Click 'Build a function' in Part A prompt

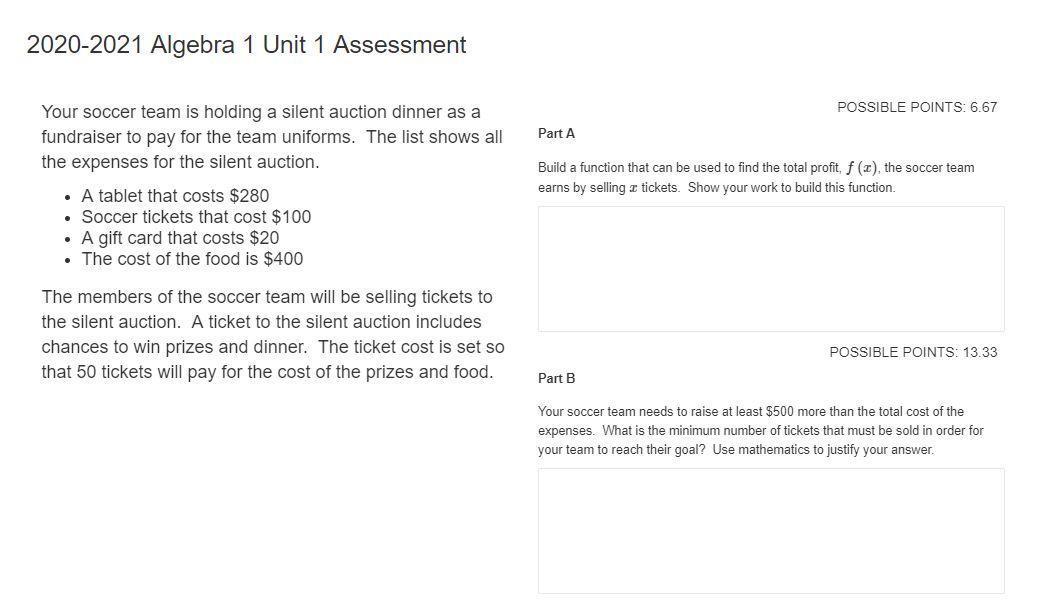582,167
